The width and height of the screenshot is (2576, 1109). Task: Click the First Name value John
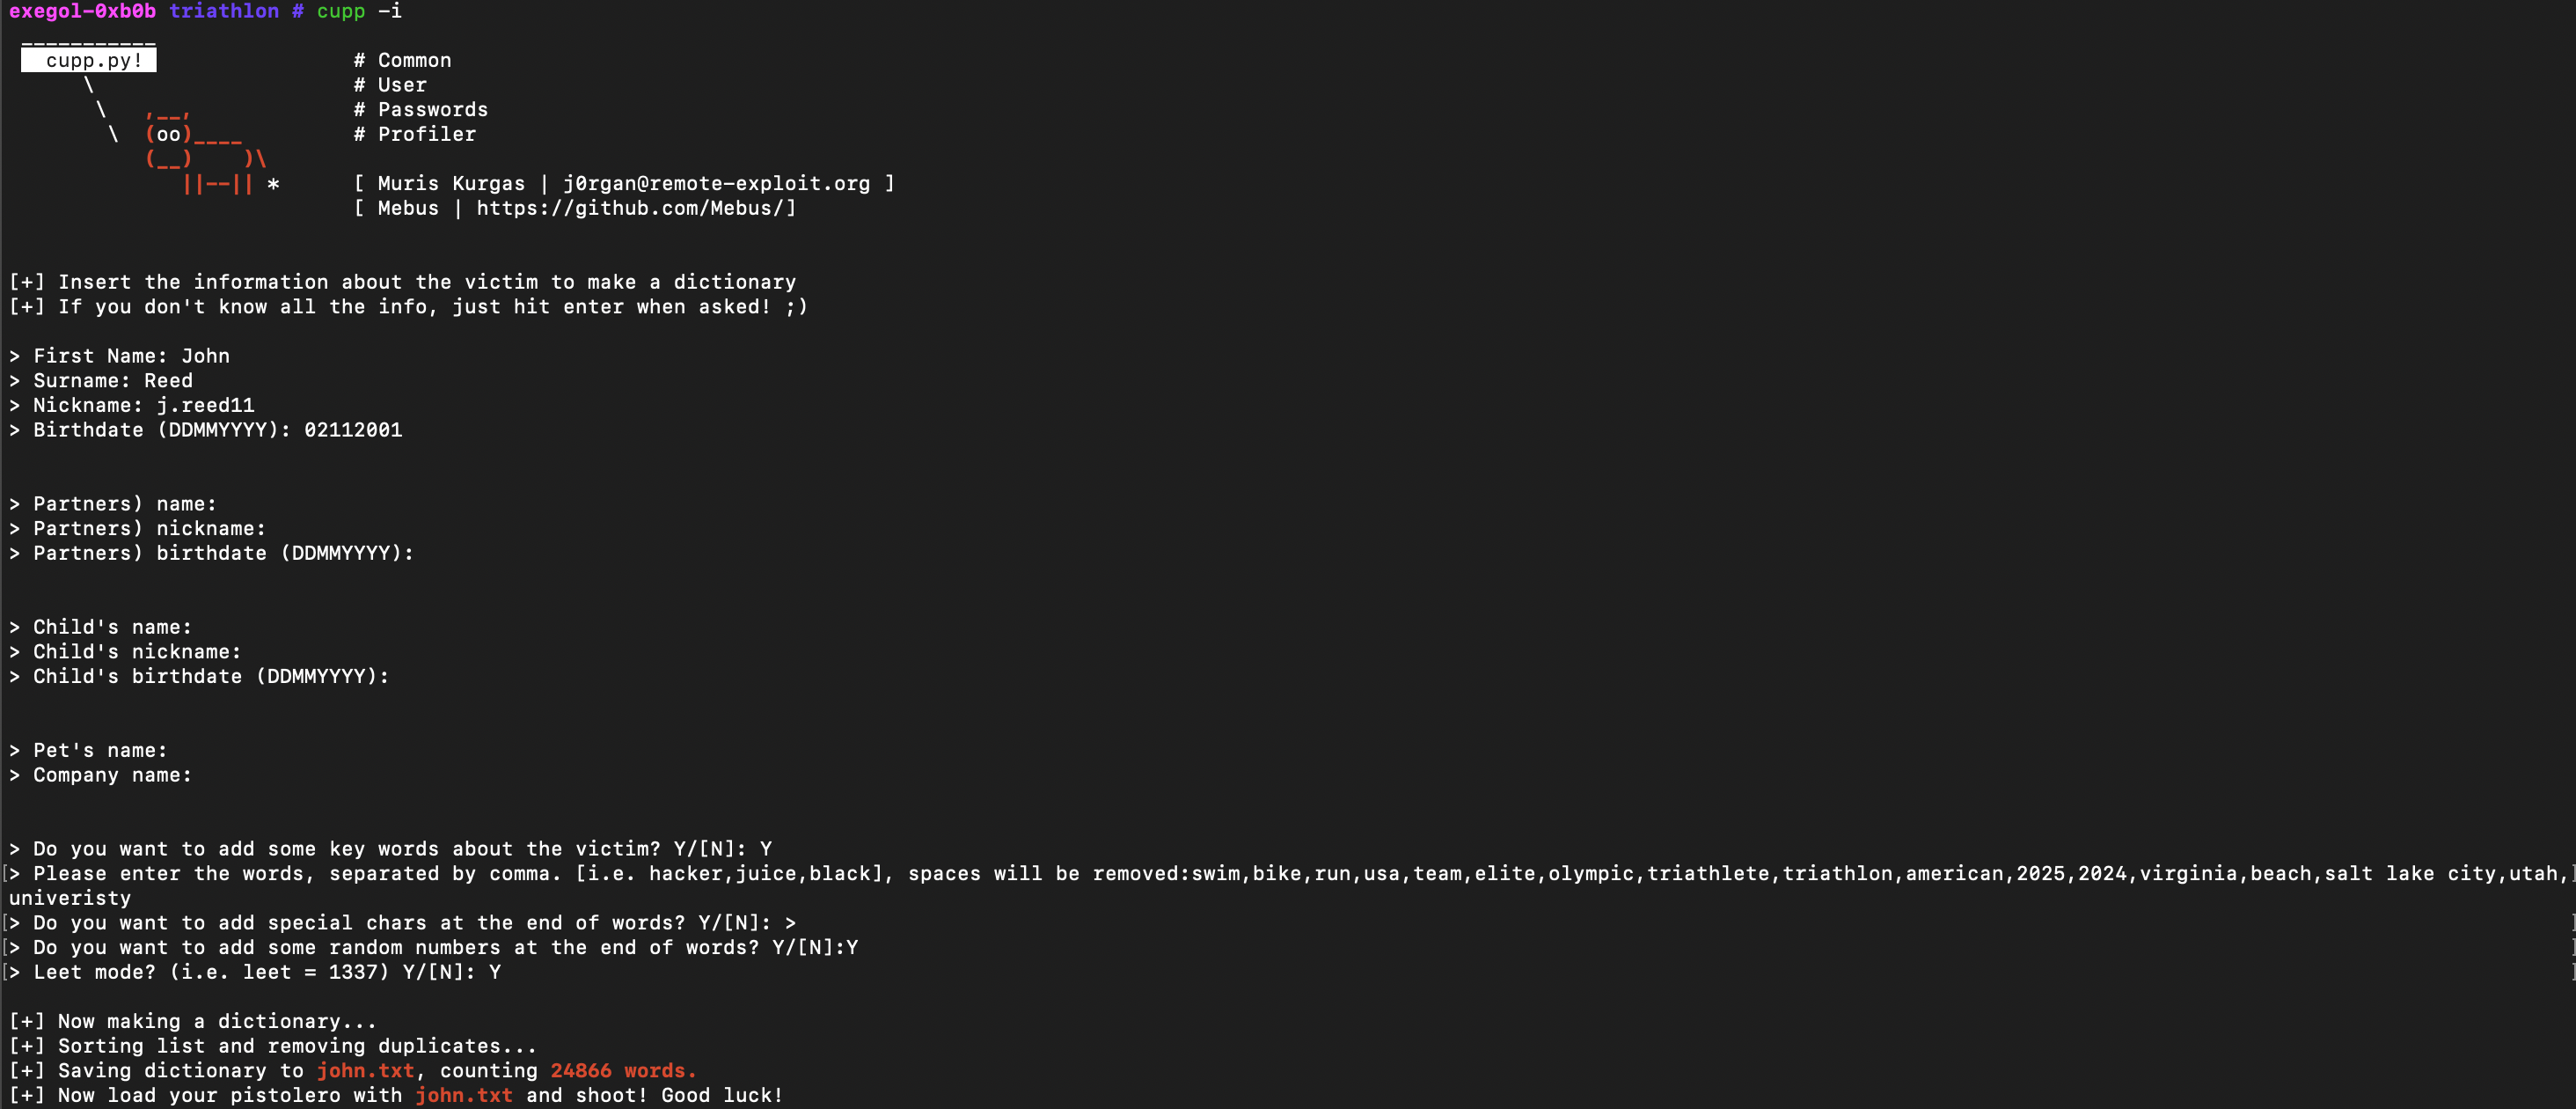[x=205, y=356]
